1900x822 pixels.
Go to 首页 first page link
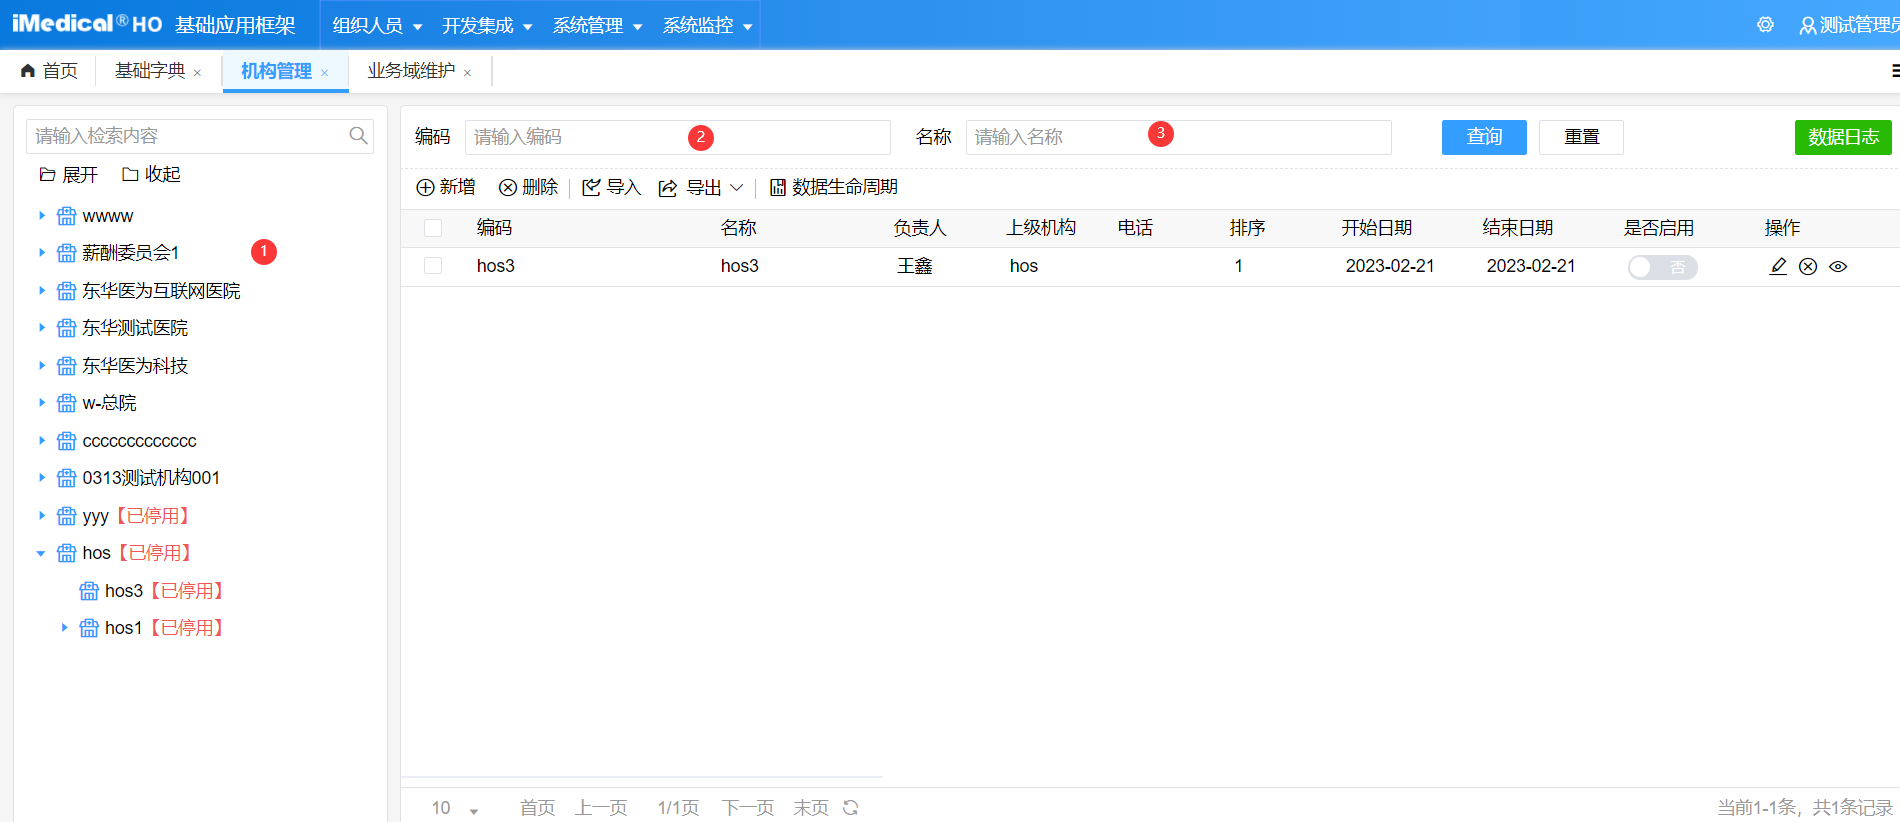pyautogui.click(x=537, y=808)
